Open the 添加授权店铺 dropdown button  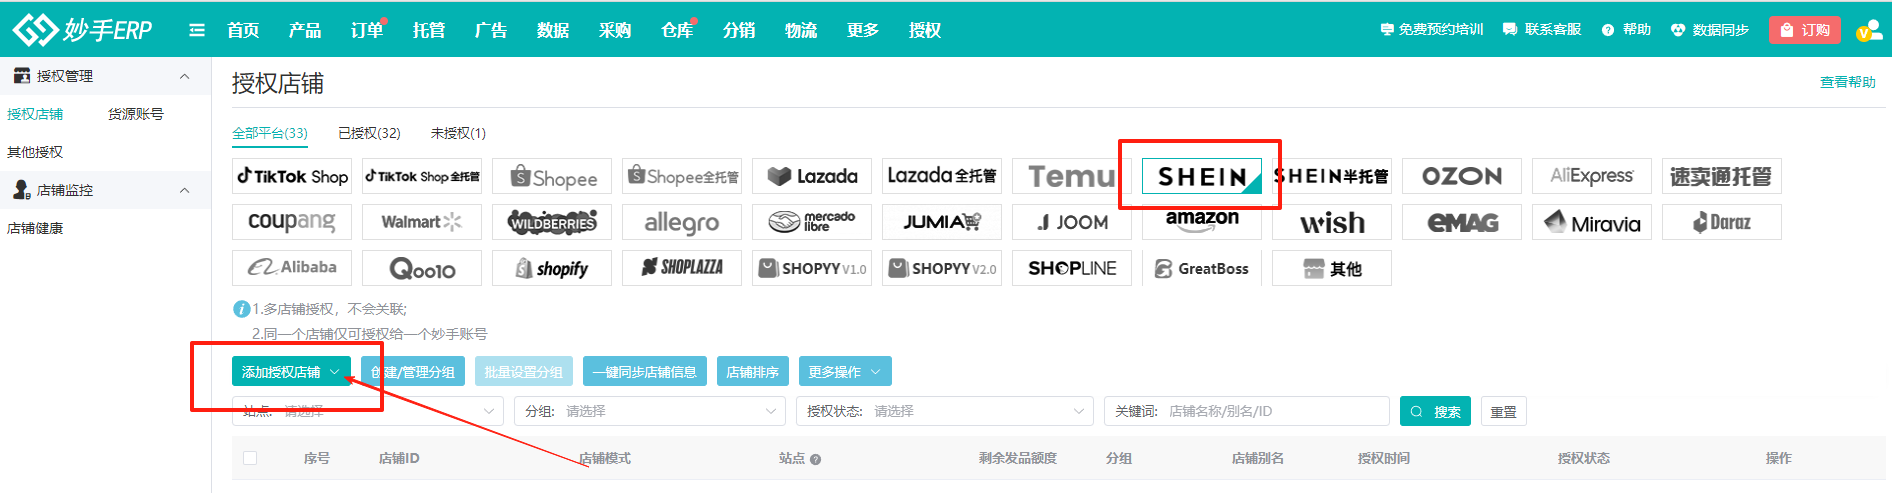(x=291, y=371)
